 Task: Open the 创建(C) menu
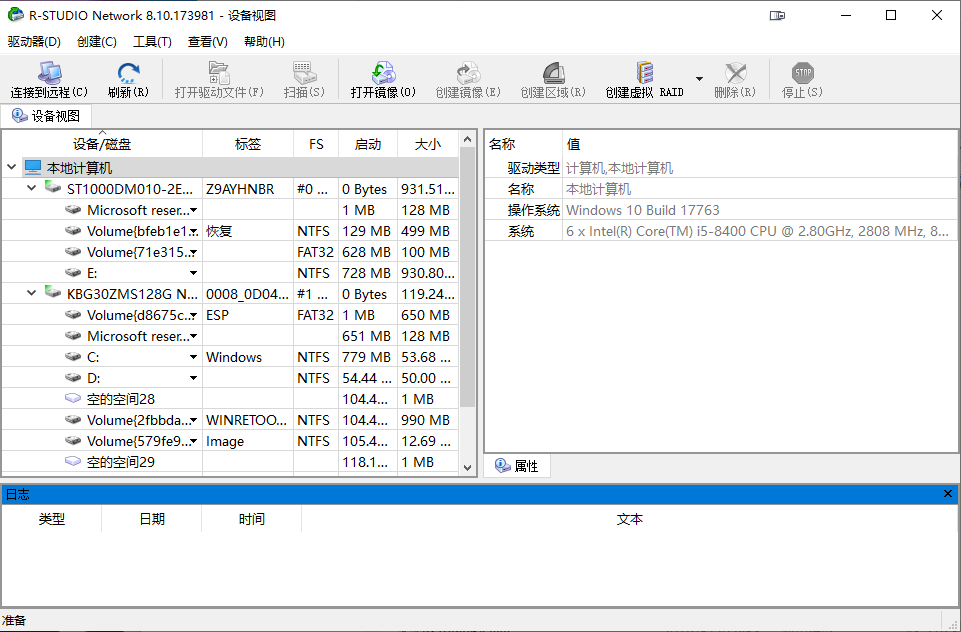tap(97, 42)
